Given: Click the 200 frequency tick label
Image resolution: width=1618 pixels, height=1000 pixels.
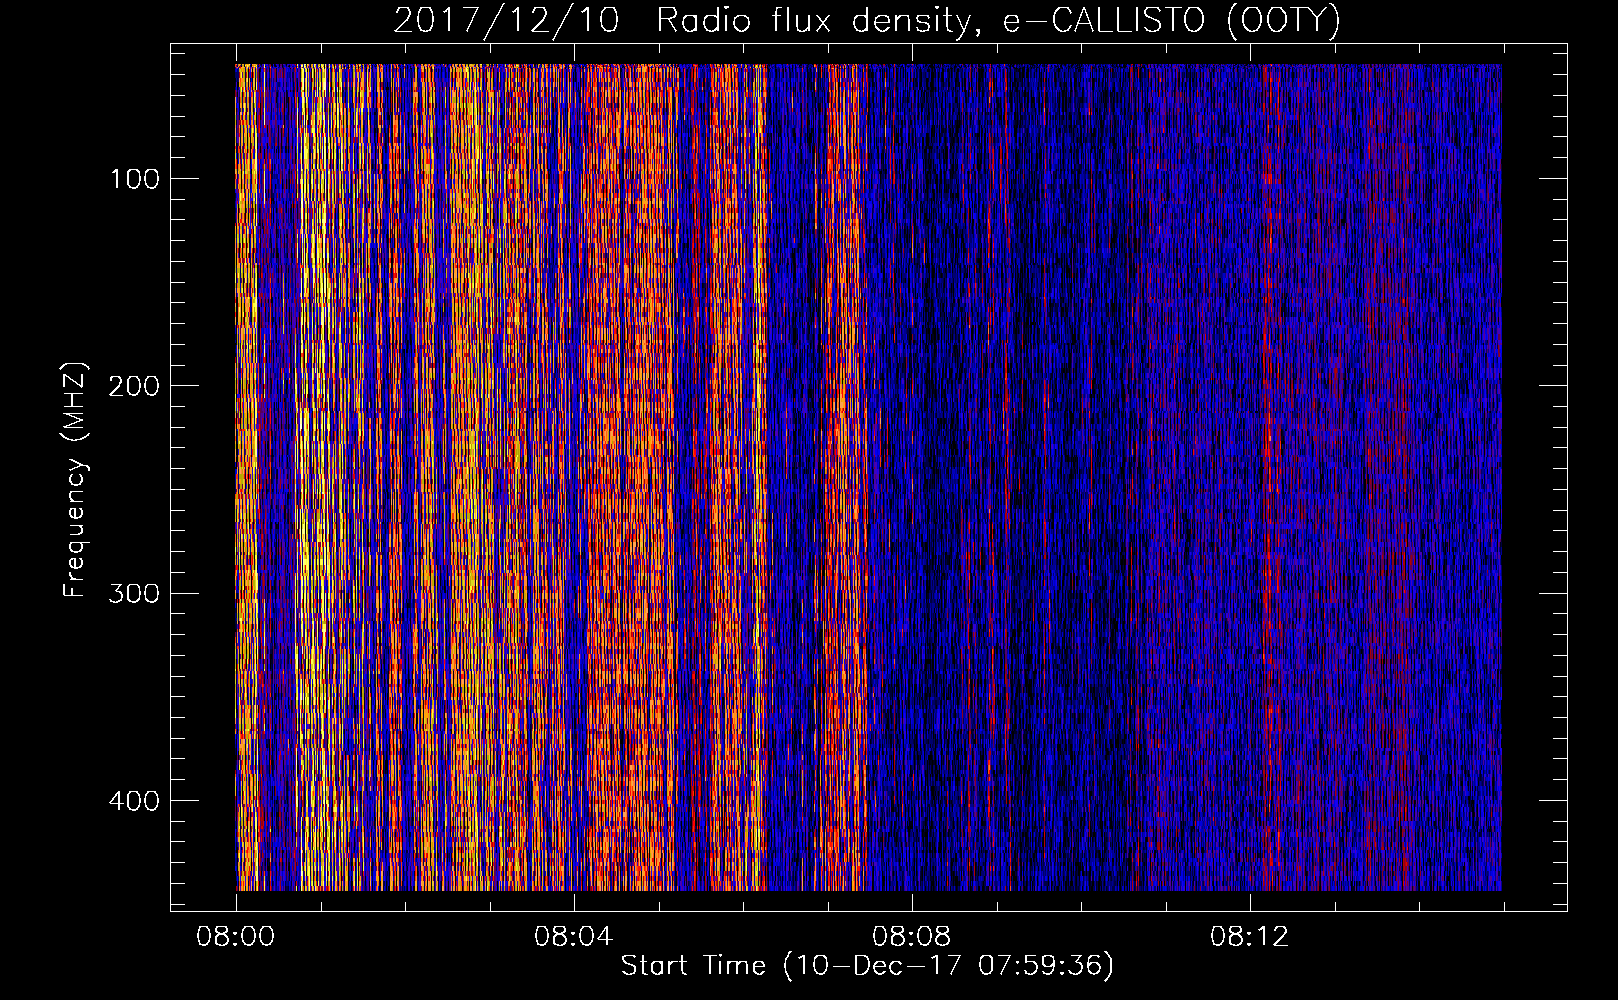Looking at the screenshot, I should 133,386.
